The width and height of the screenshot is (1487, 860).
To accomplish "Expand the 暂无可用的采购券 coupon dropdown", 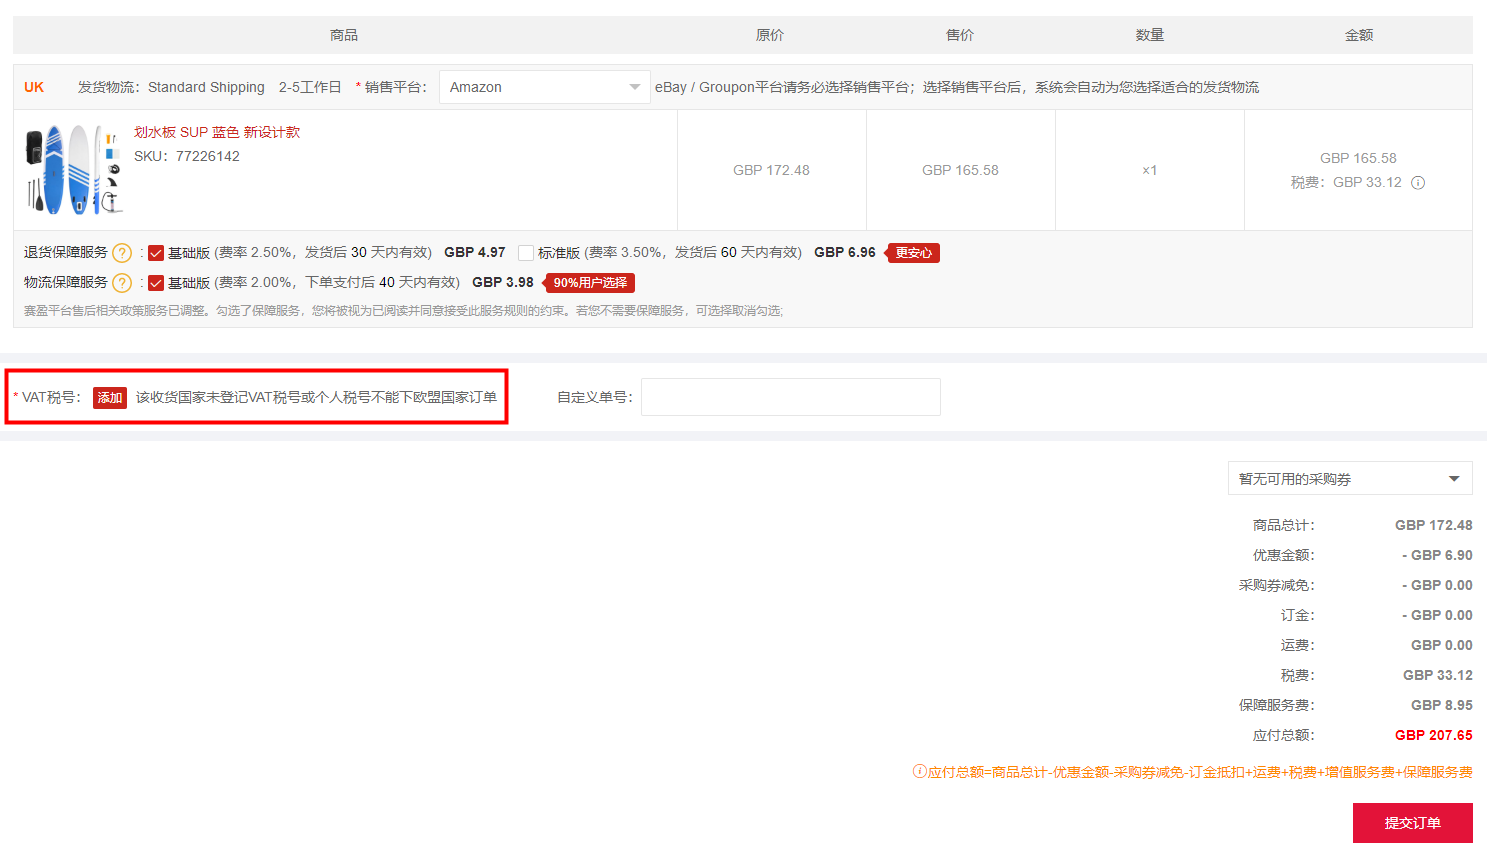I will [x=1349, y=479].
